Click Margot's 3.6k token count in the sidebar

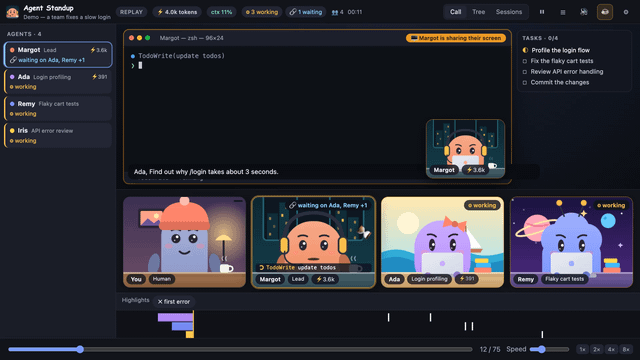click(99, 50)
